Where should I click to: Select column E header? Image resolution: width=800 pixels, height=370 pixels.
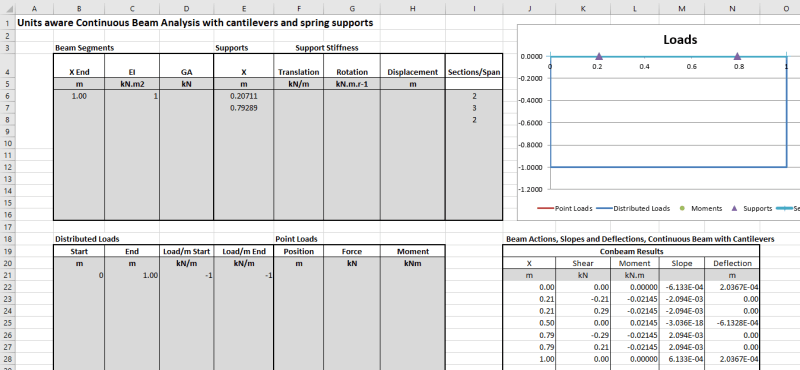[244, 8]
